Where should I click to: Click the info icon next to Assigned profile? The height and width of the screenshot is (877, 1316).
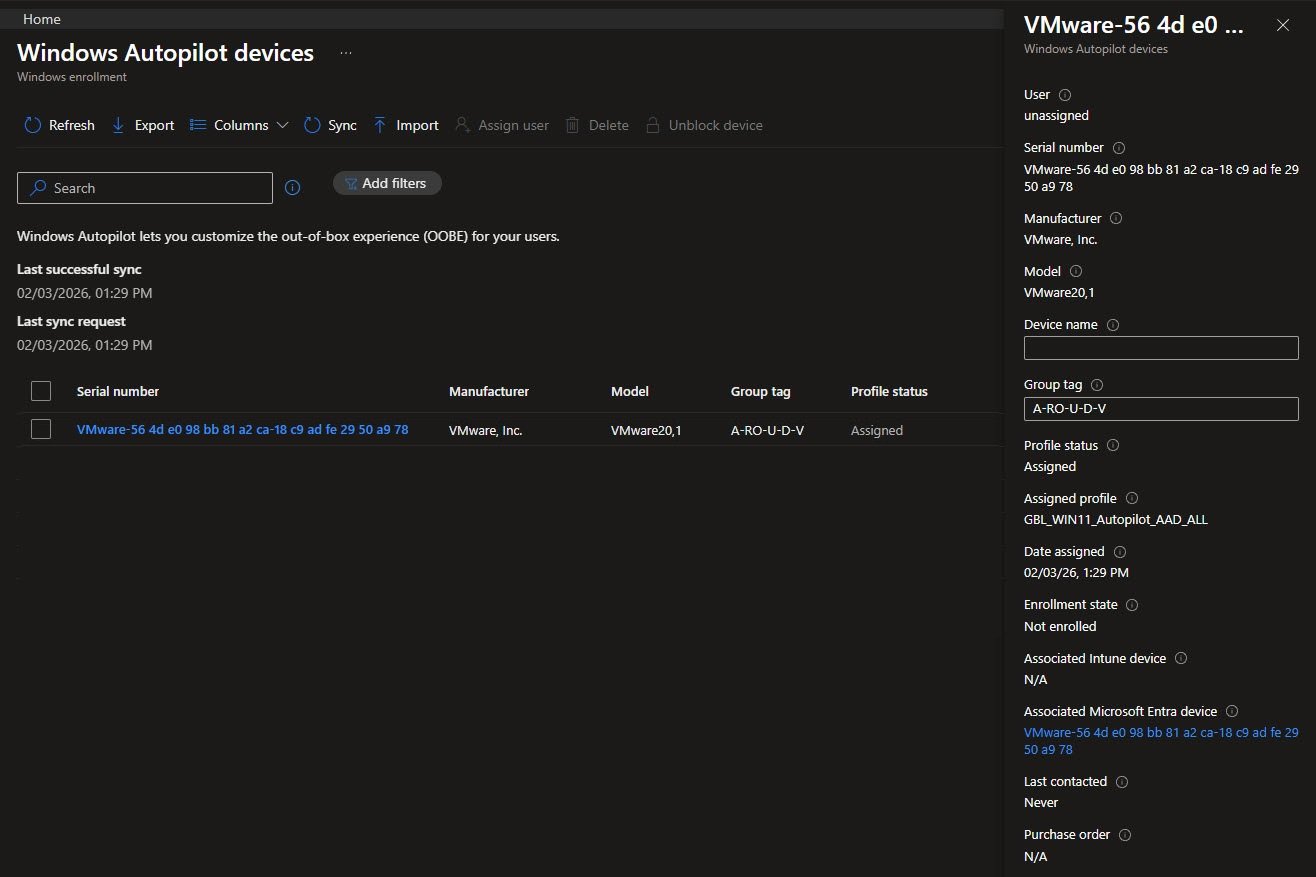[x=1132, y=498]
